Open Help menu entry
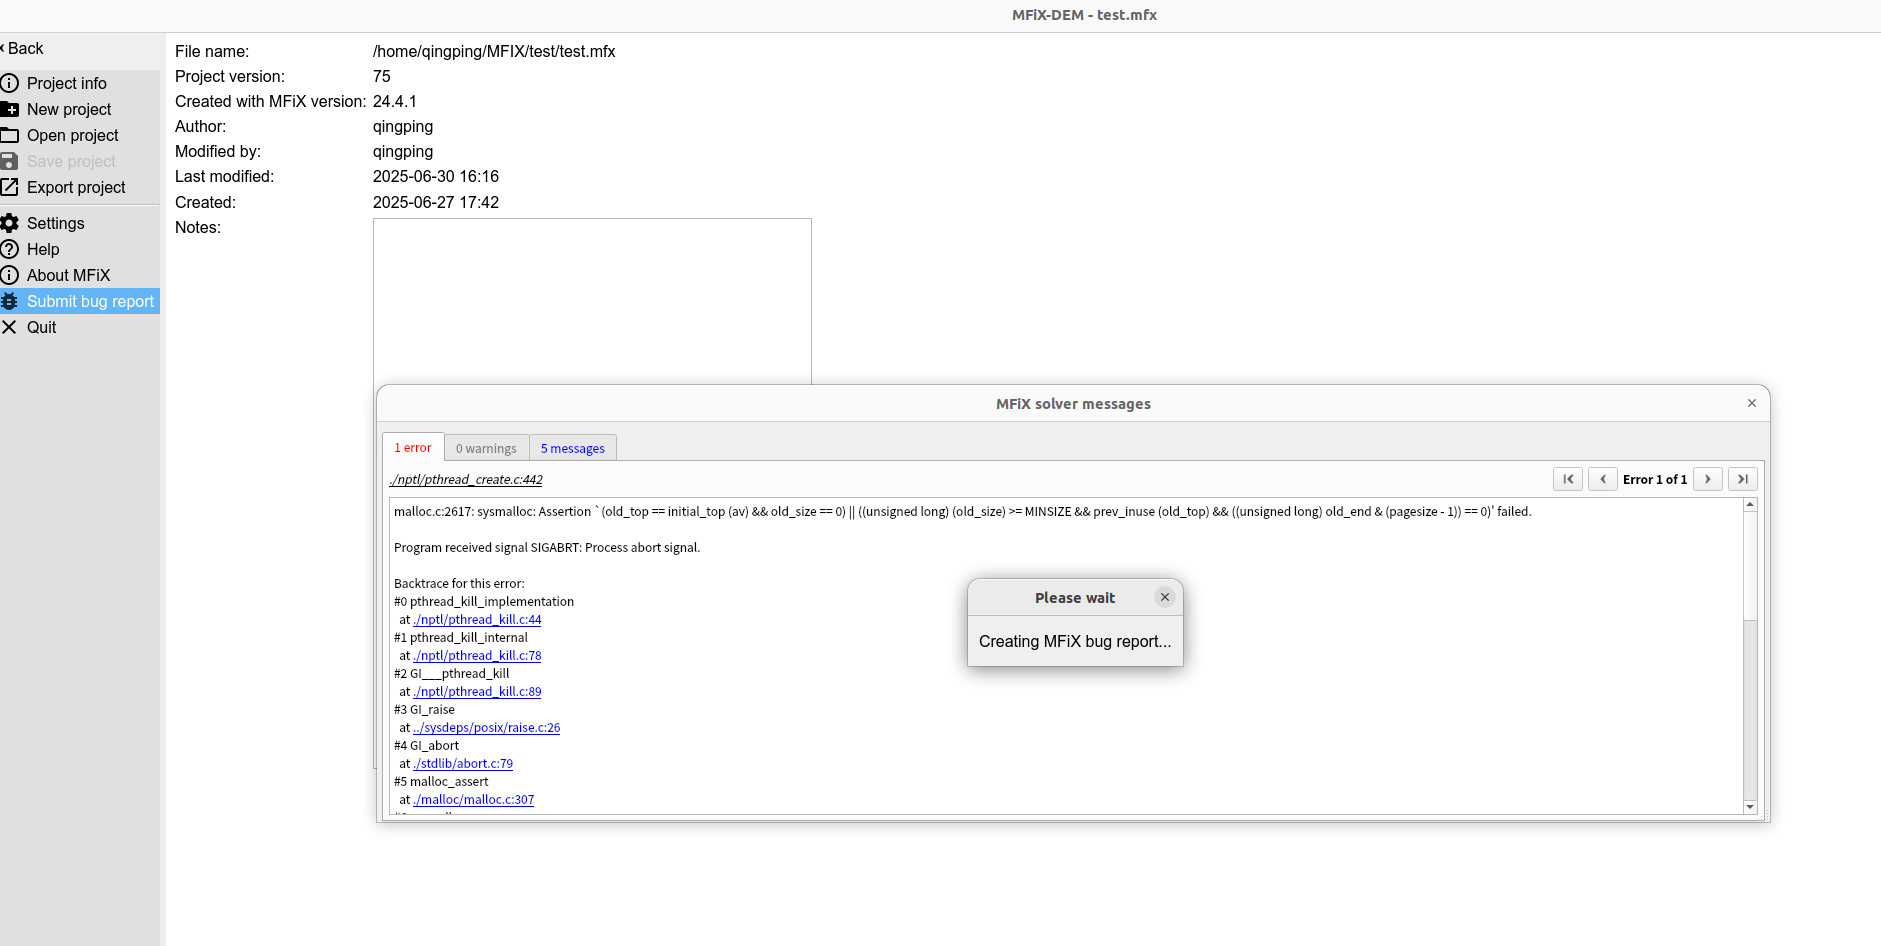 [x=80, y=249]
